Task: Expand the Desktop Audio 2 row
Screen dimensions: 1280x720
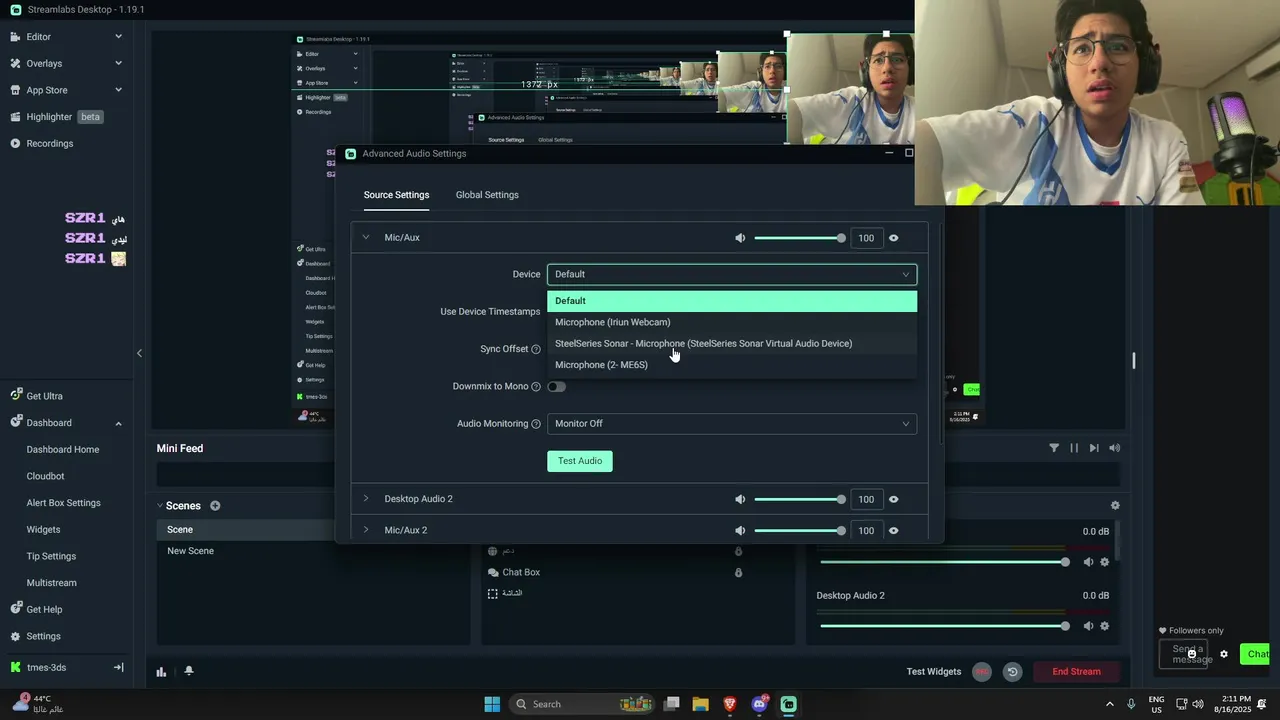Action: pyautogui.click(x=366, y=499)
